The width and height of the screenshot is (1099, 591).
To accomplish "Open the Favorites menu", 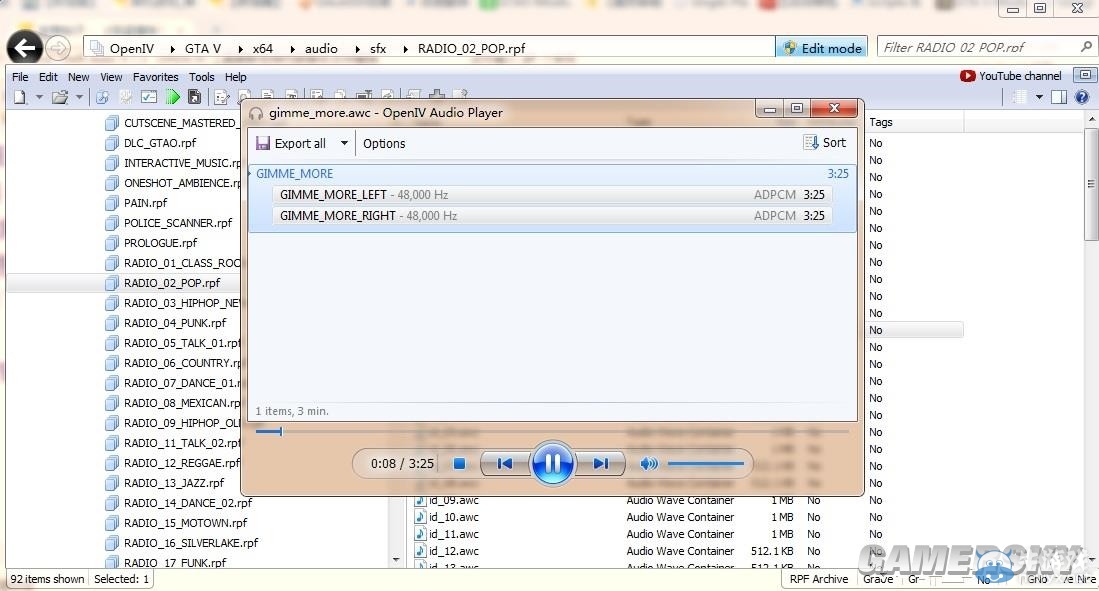I will 156,77.
